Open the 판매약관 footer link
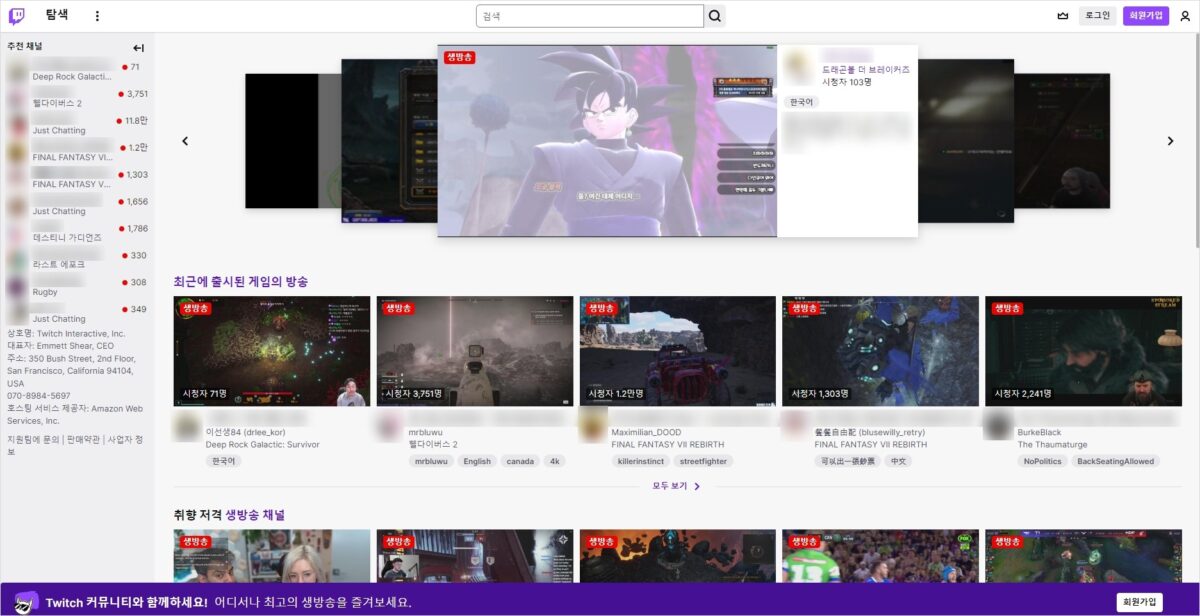 pyautogui.click(x=82, y=439)
